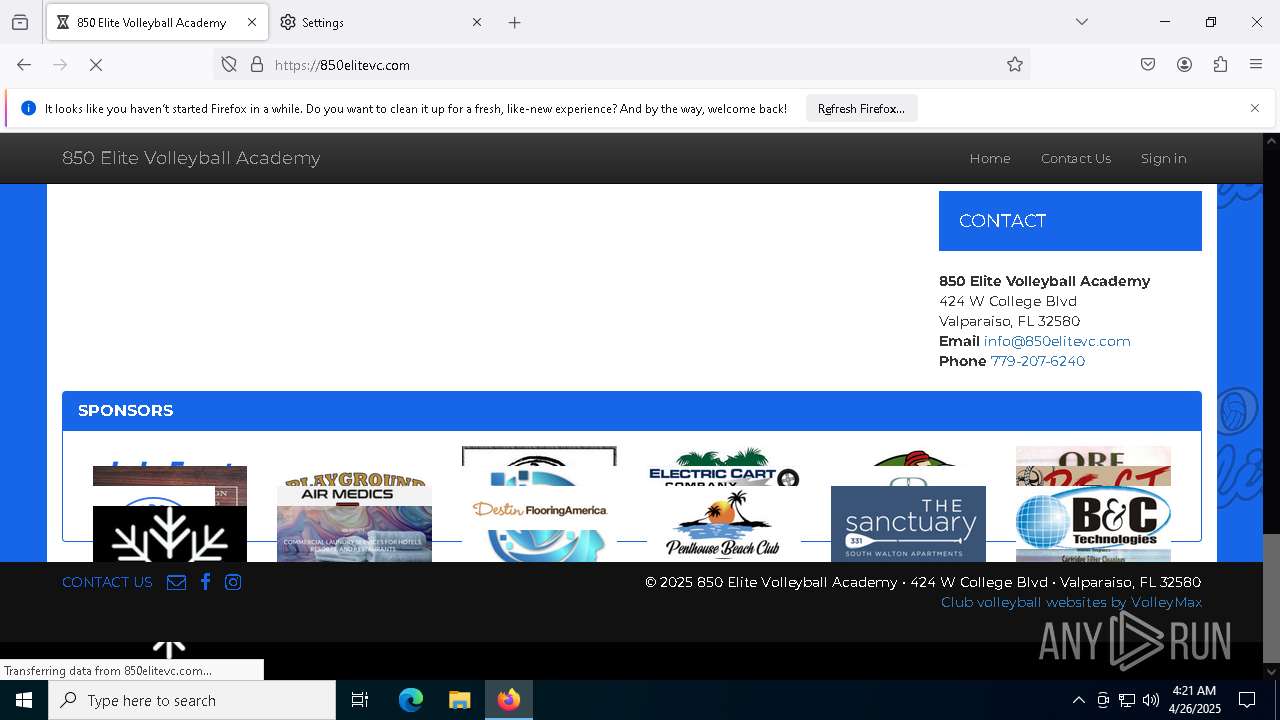This screenshot has width=1280, height=720.
Task: Open The Sanctuary South Walton sponsor logo
Action: (908, 524)
